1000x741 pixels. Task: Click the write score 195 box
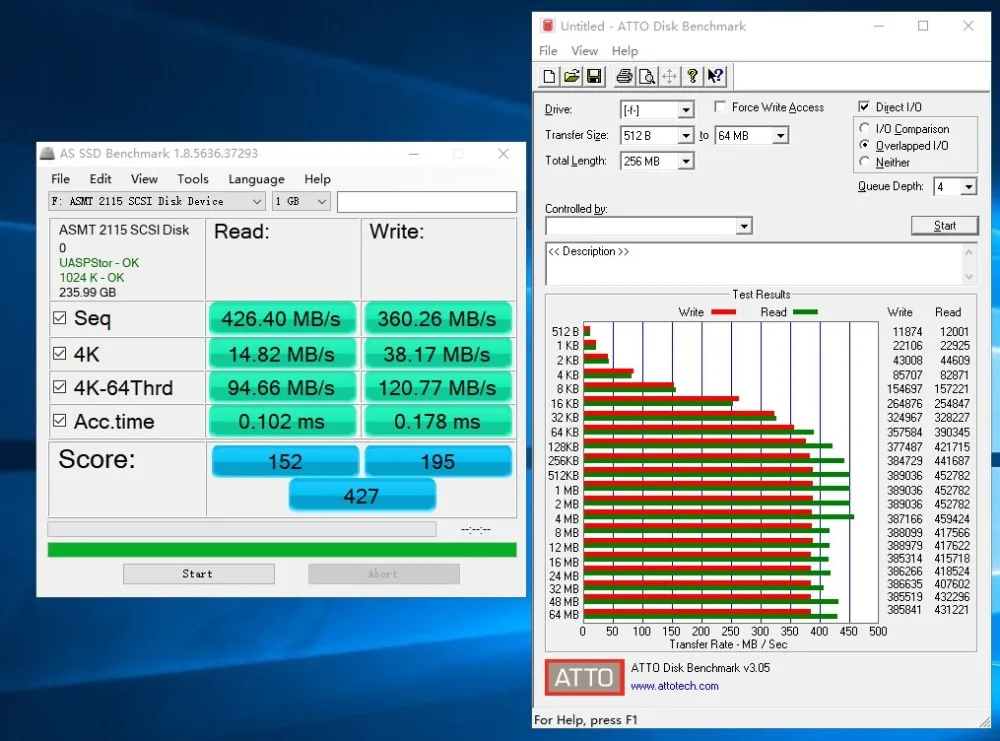(x=438, y=461)
